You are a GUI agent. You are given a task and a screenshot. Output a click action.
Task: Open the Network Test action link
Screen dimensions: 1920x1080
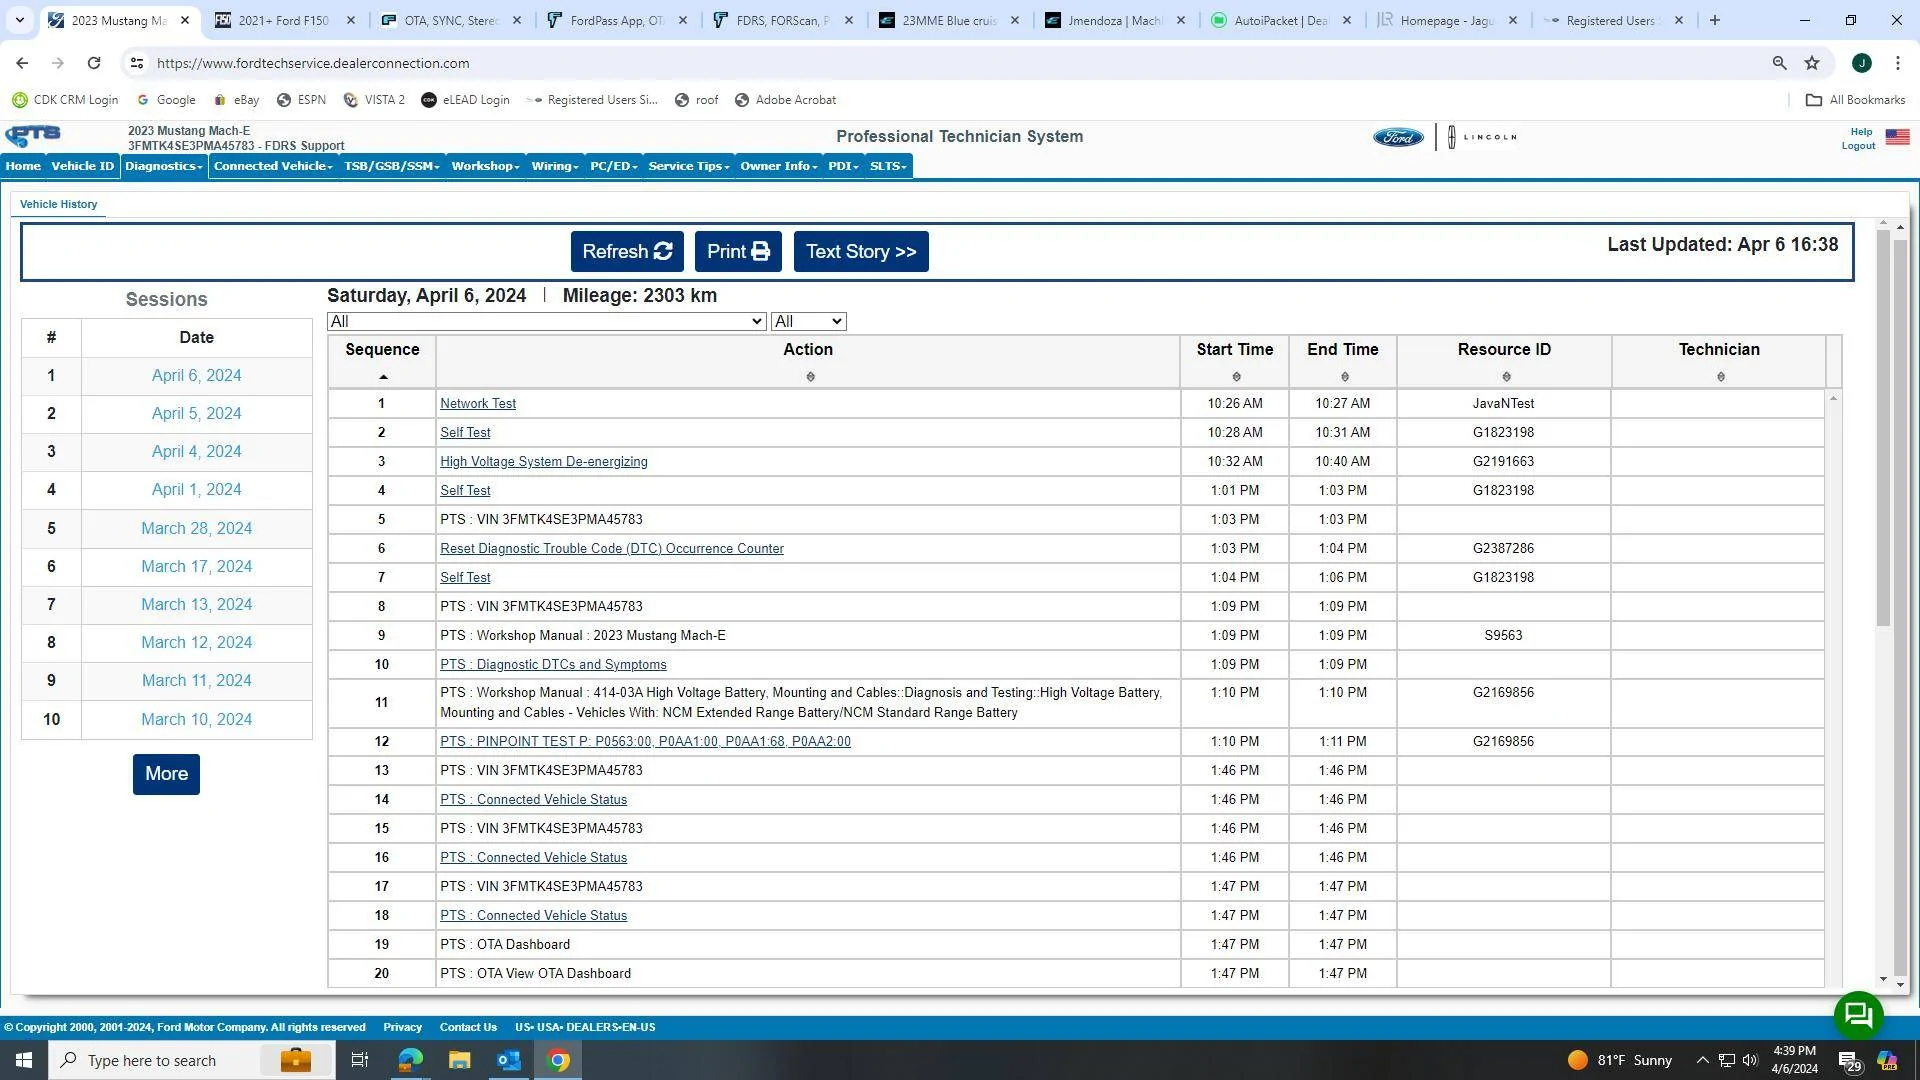478,404
